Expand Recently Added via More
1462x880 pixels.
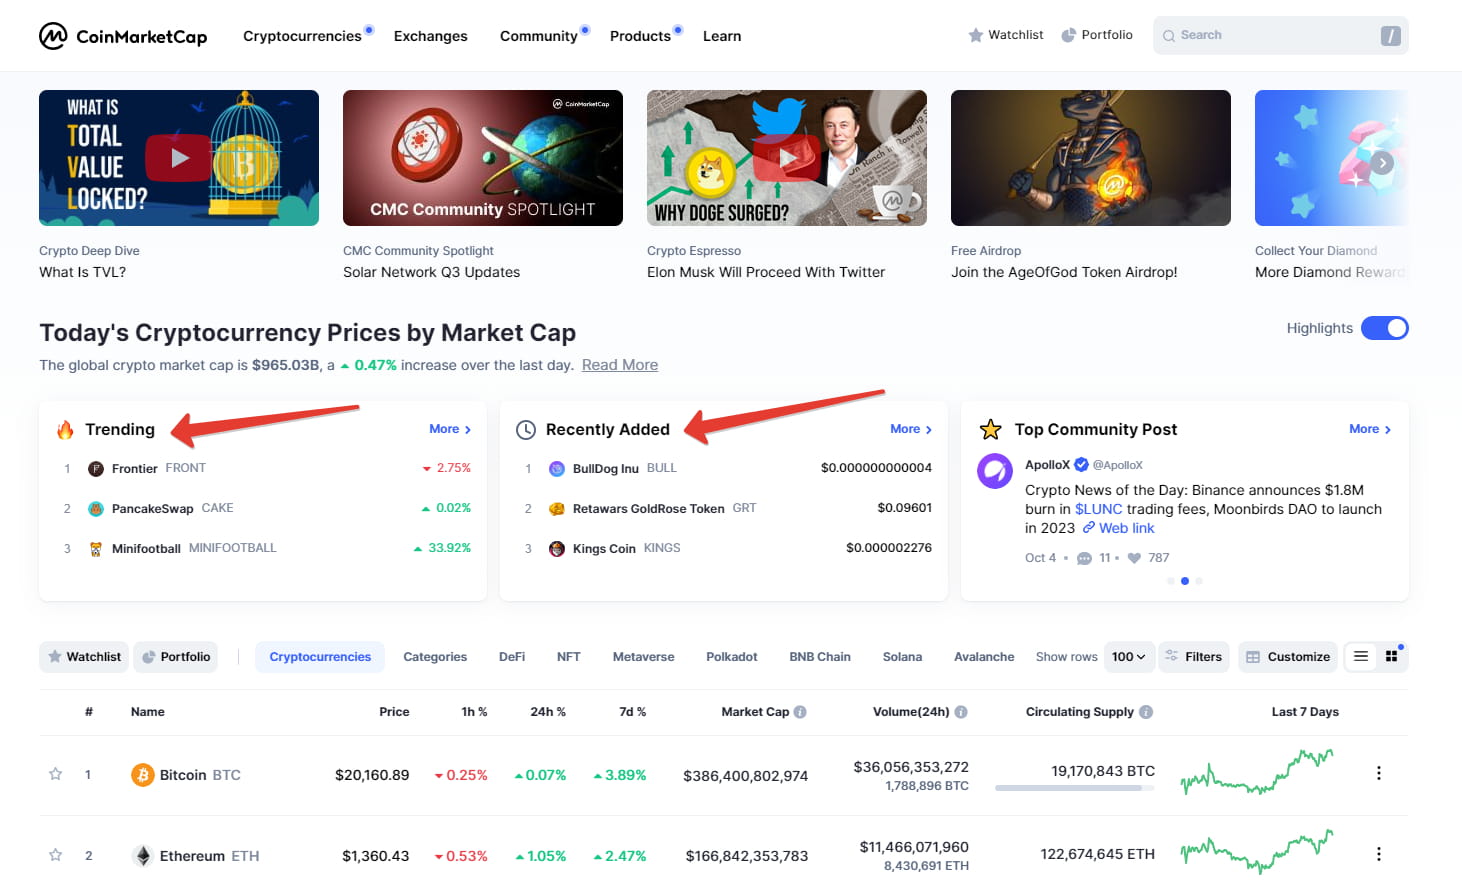coord(911,429)
